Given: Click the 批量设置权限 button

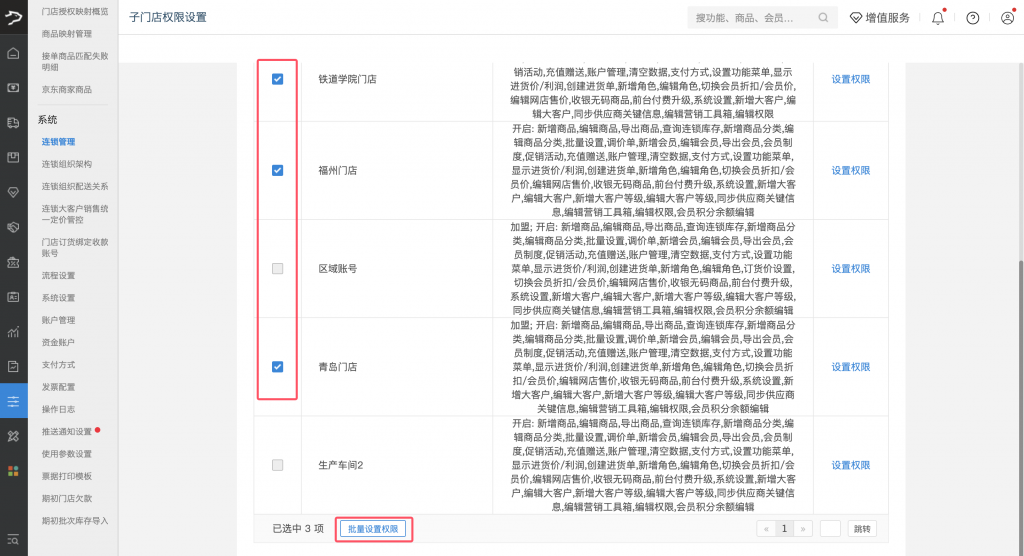Looking at the screenshot, I should click(372, 528).
